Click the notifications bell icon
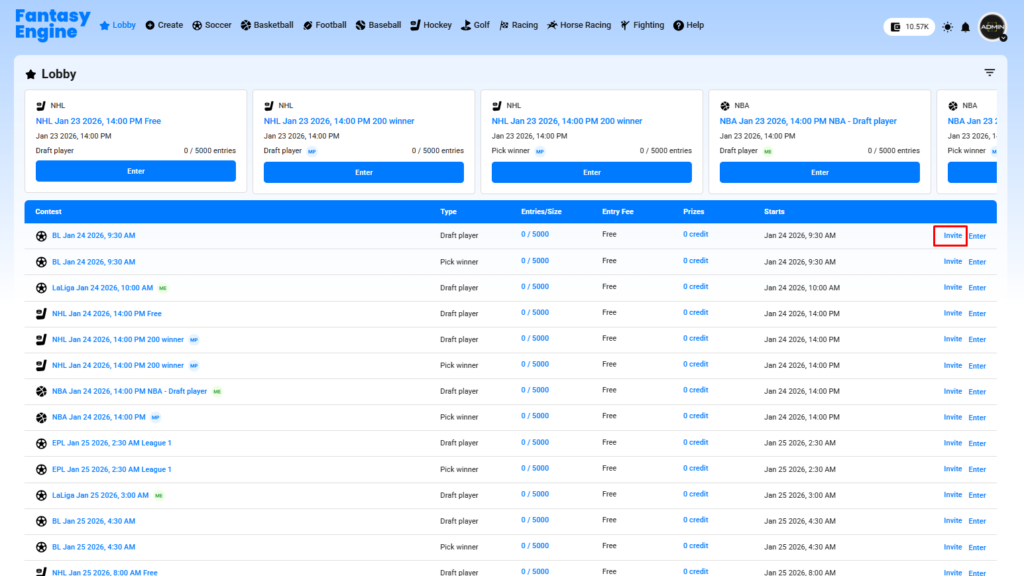Viewport: 1024px width, 576px height. (965, 27)
